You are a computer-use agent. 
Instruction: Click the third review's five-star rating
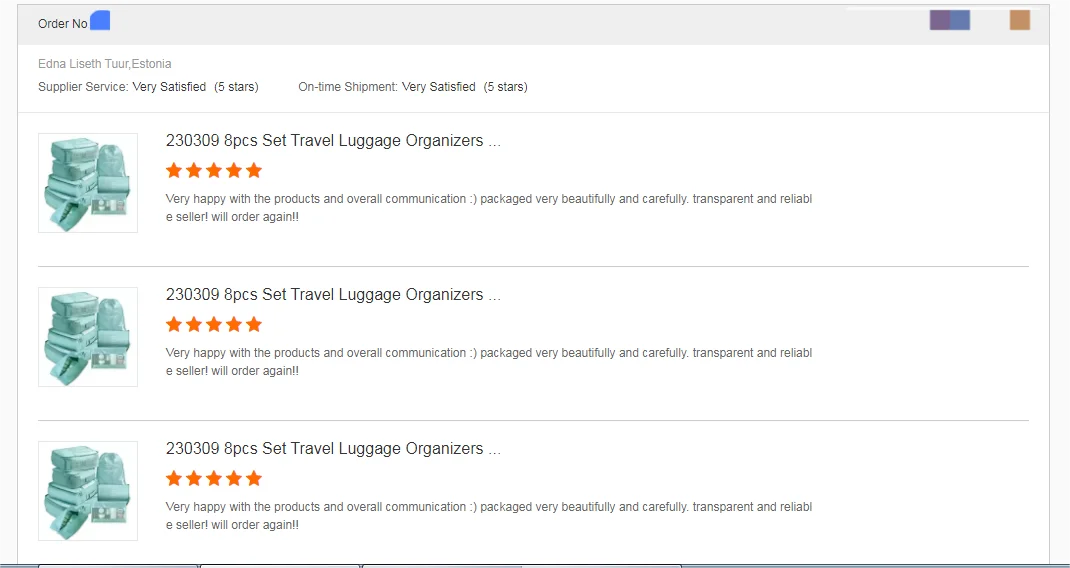pyautogui.click(x=214, y=478)
